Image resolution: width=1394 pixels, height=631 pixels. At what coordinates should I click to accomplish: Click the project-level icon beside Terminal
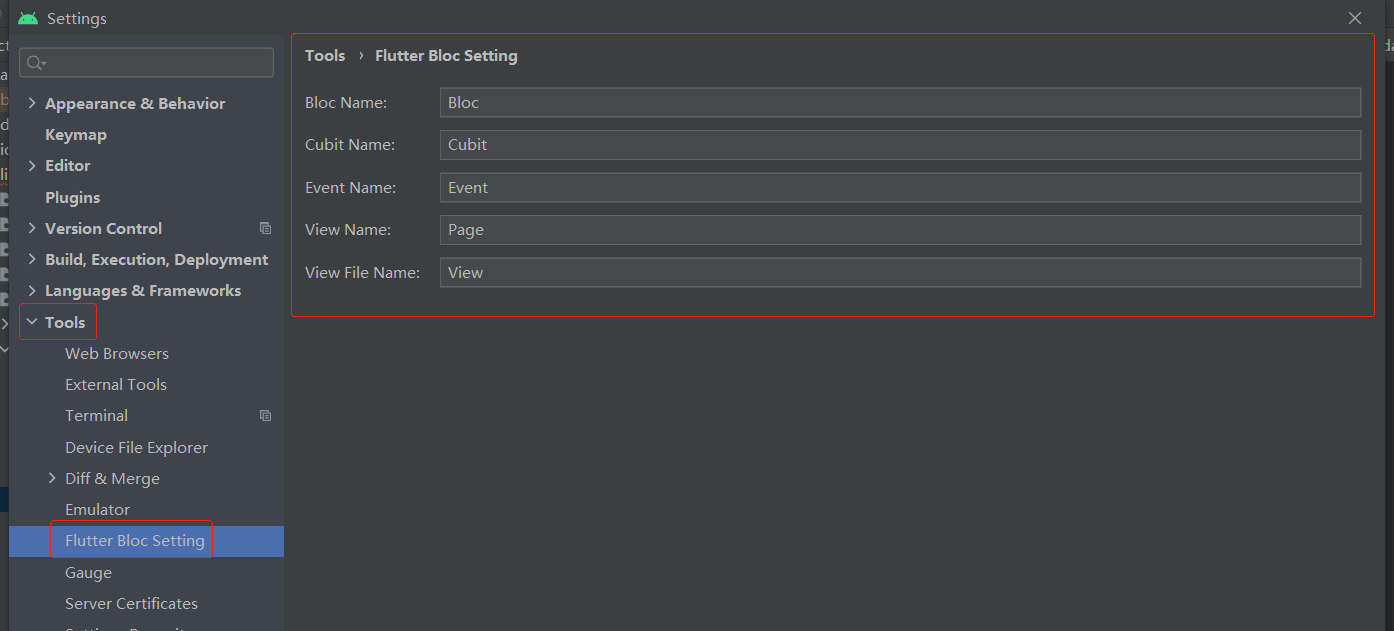coord(265,415)
